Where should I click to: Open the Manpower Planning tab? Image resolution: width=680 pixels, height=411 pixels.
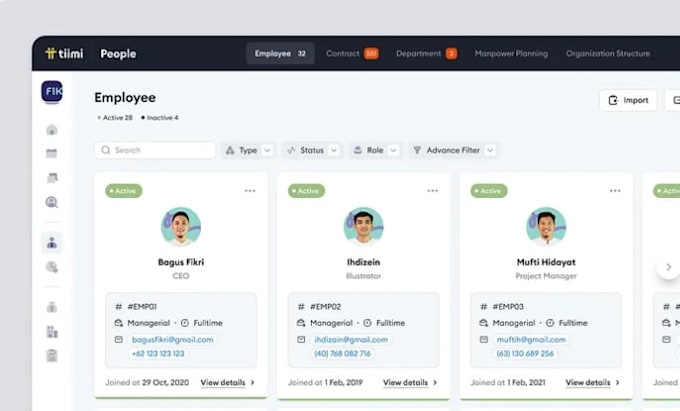(511, 53)
